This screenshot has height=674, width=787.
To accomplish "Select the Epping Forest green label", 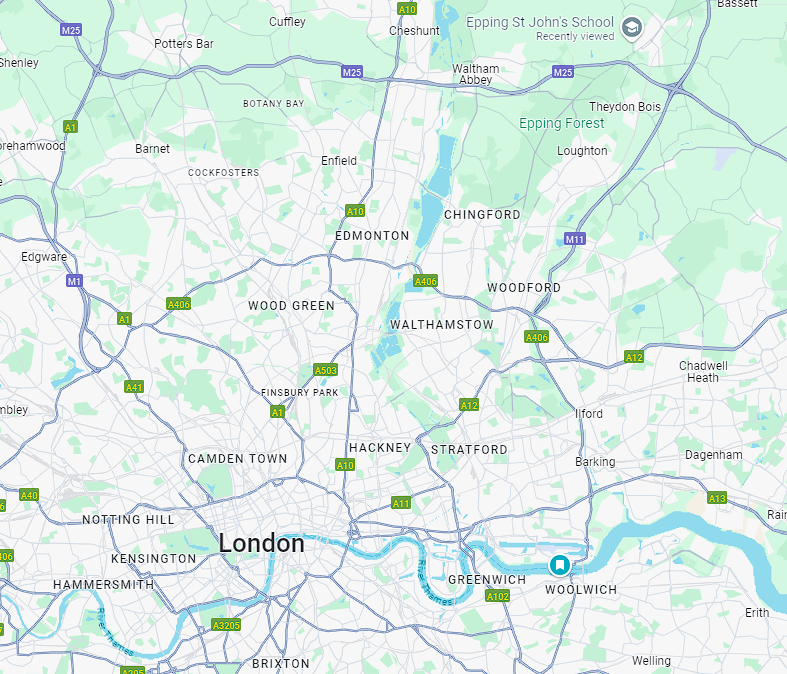I will (x=562, y=123).
